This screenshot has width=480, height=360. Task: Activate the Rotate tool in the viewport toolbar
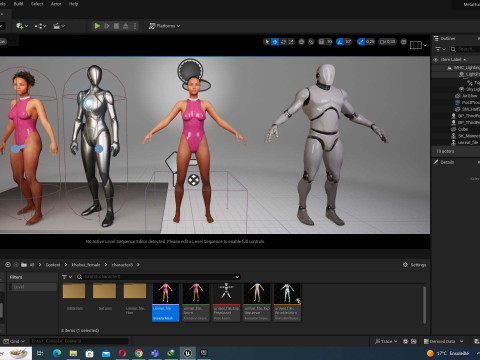[x=283, y=42]
